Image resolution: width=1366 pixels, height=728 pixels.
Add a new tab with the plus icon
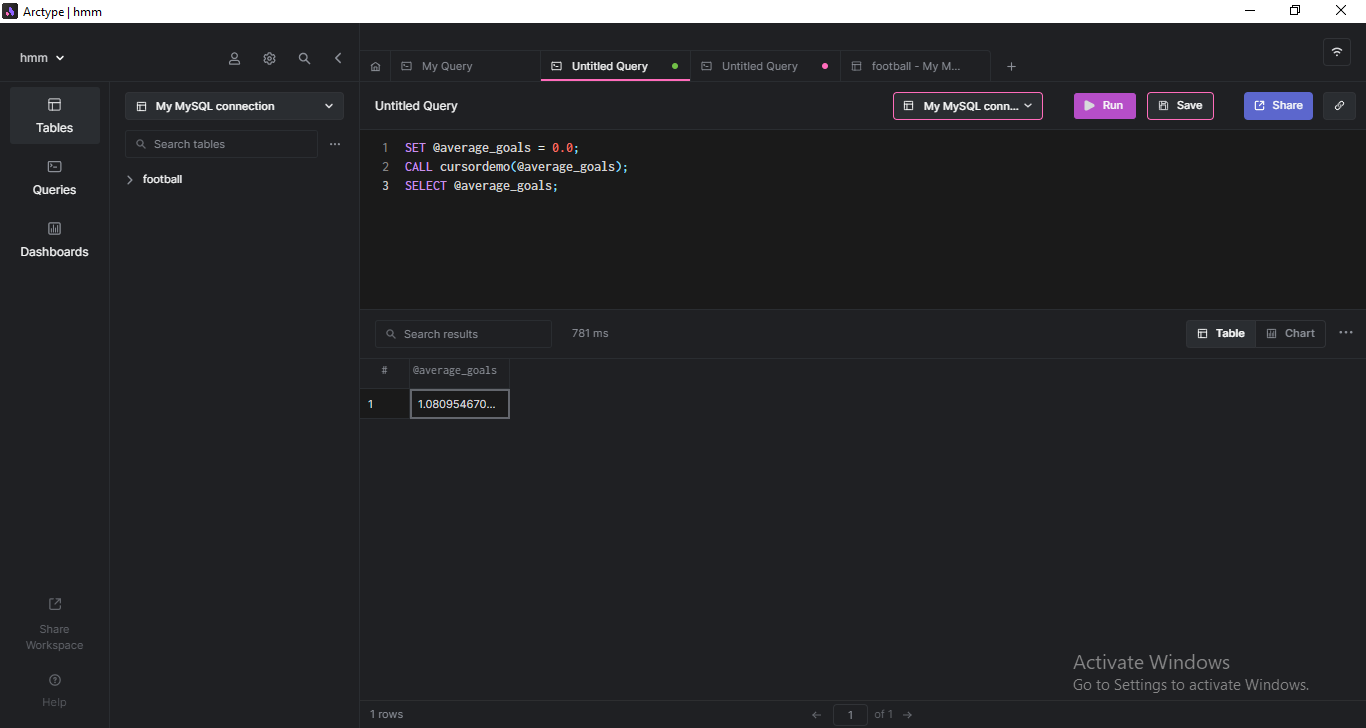(x=1011, y=66)
